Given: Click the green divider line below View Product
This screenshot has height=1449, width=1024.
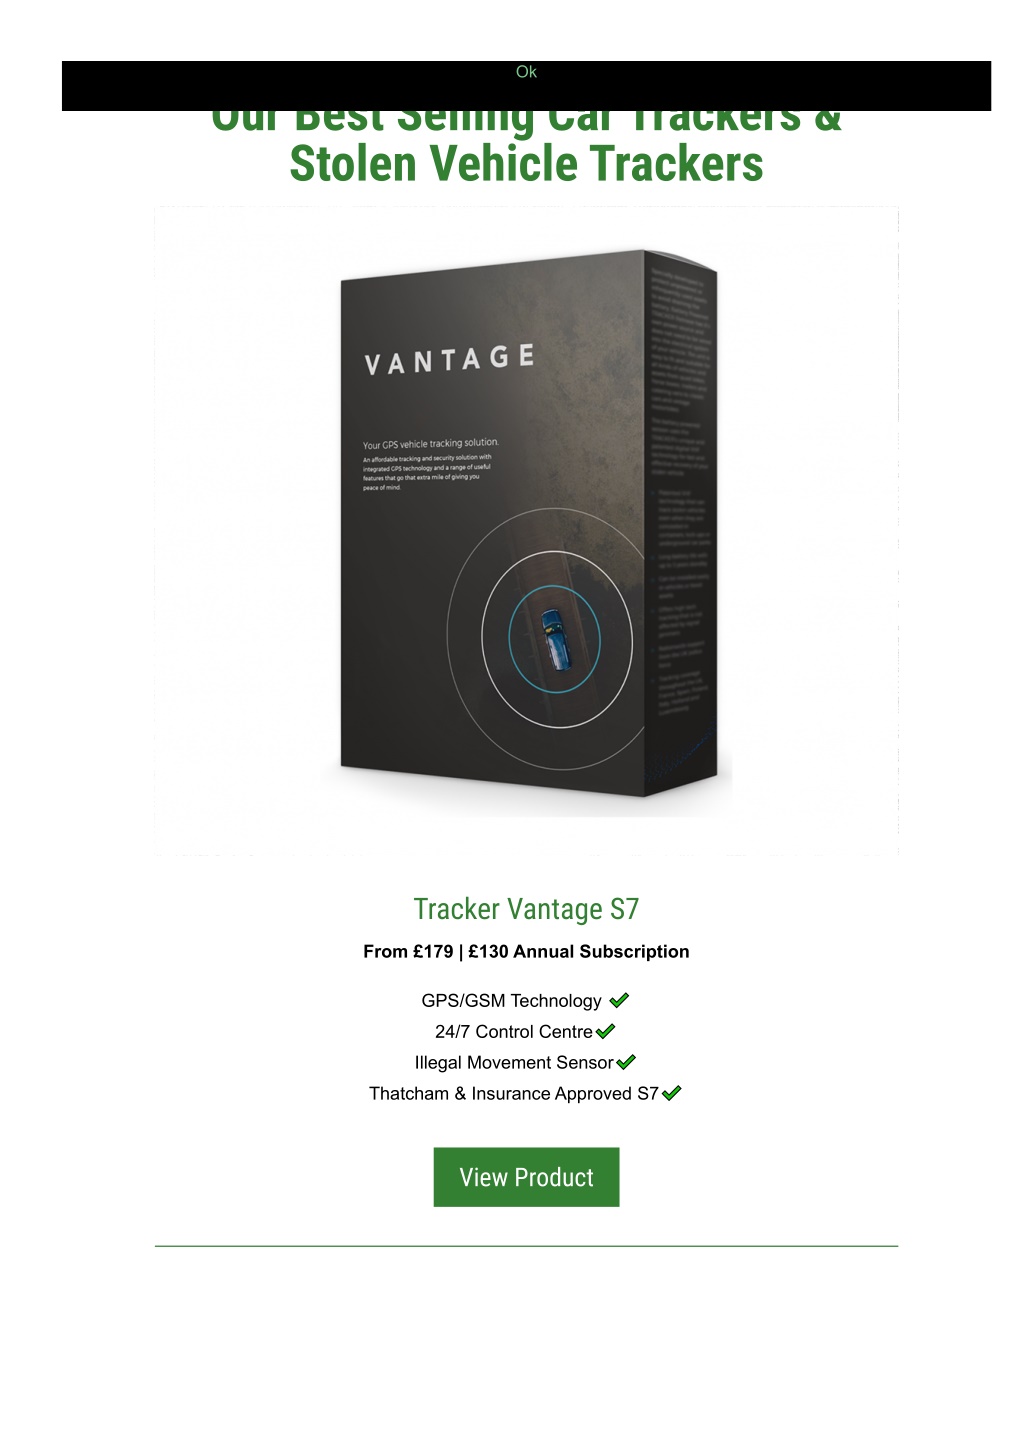Looking at the screenshot, I should (x=526, y=1246).
